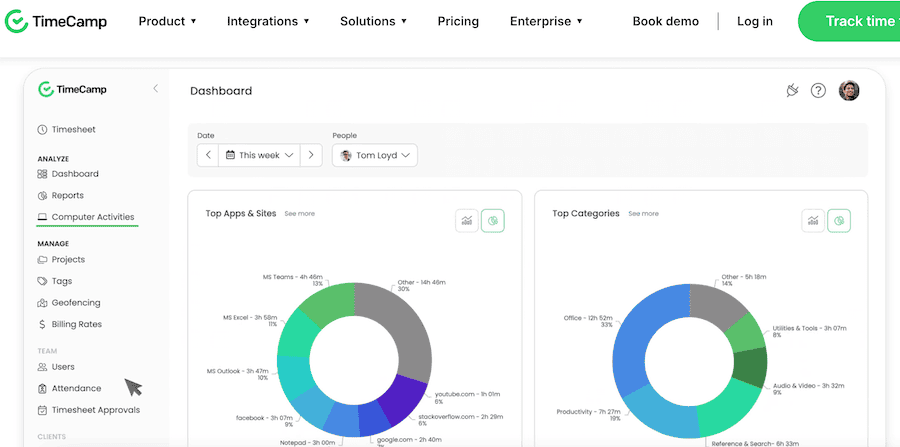The image size is (900, 447).
Task: Click See more next to Top Categories
Action: coord(643,213)
